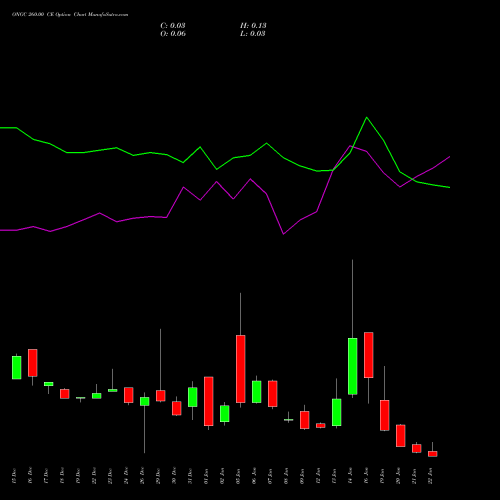Select the red candlestick for 16 Jan
500x500 pixels.
pos(369,355)
